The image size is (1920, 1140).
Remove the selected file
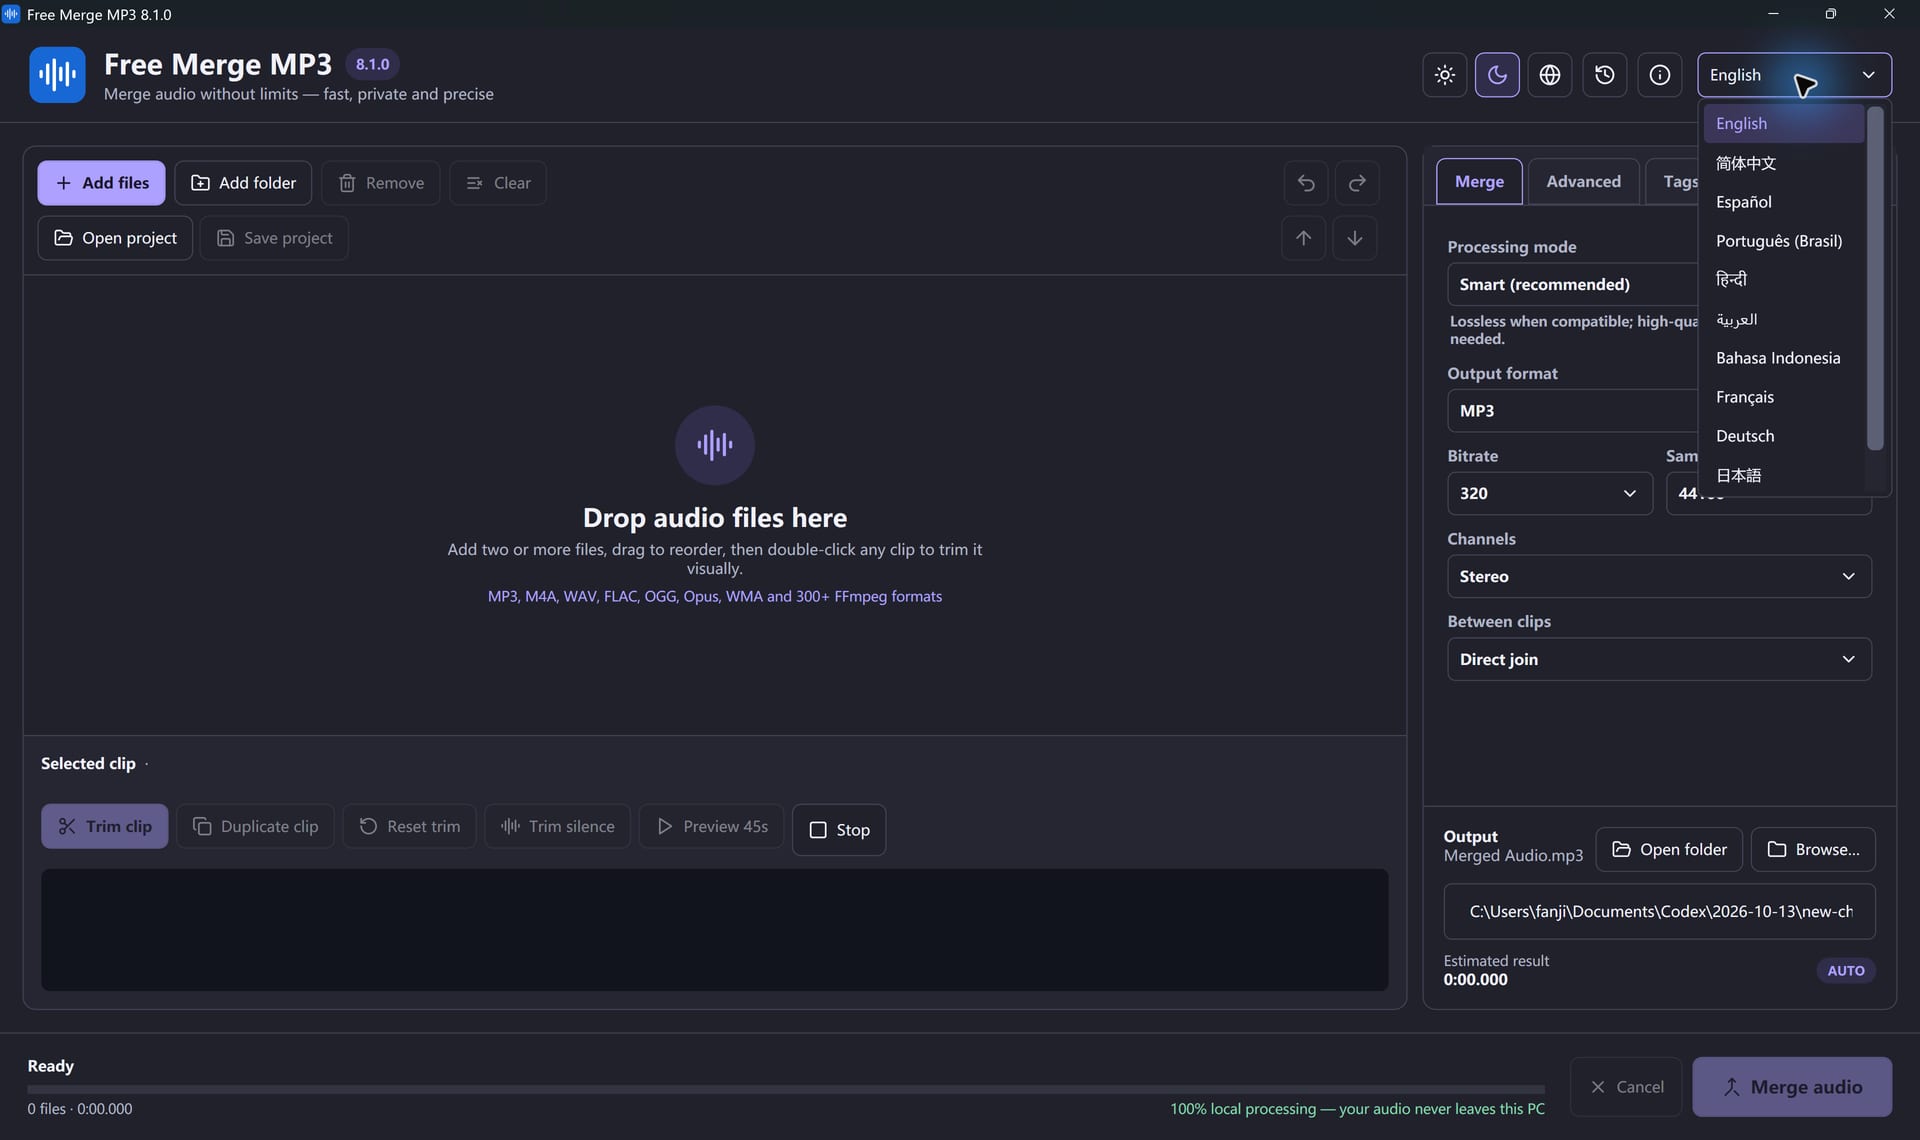tap(381, 183)
